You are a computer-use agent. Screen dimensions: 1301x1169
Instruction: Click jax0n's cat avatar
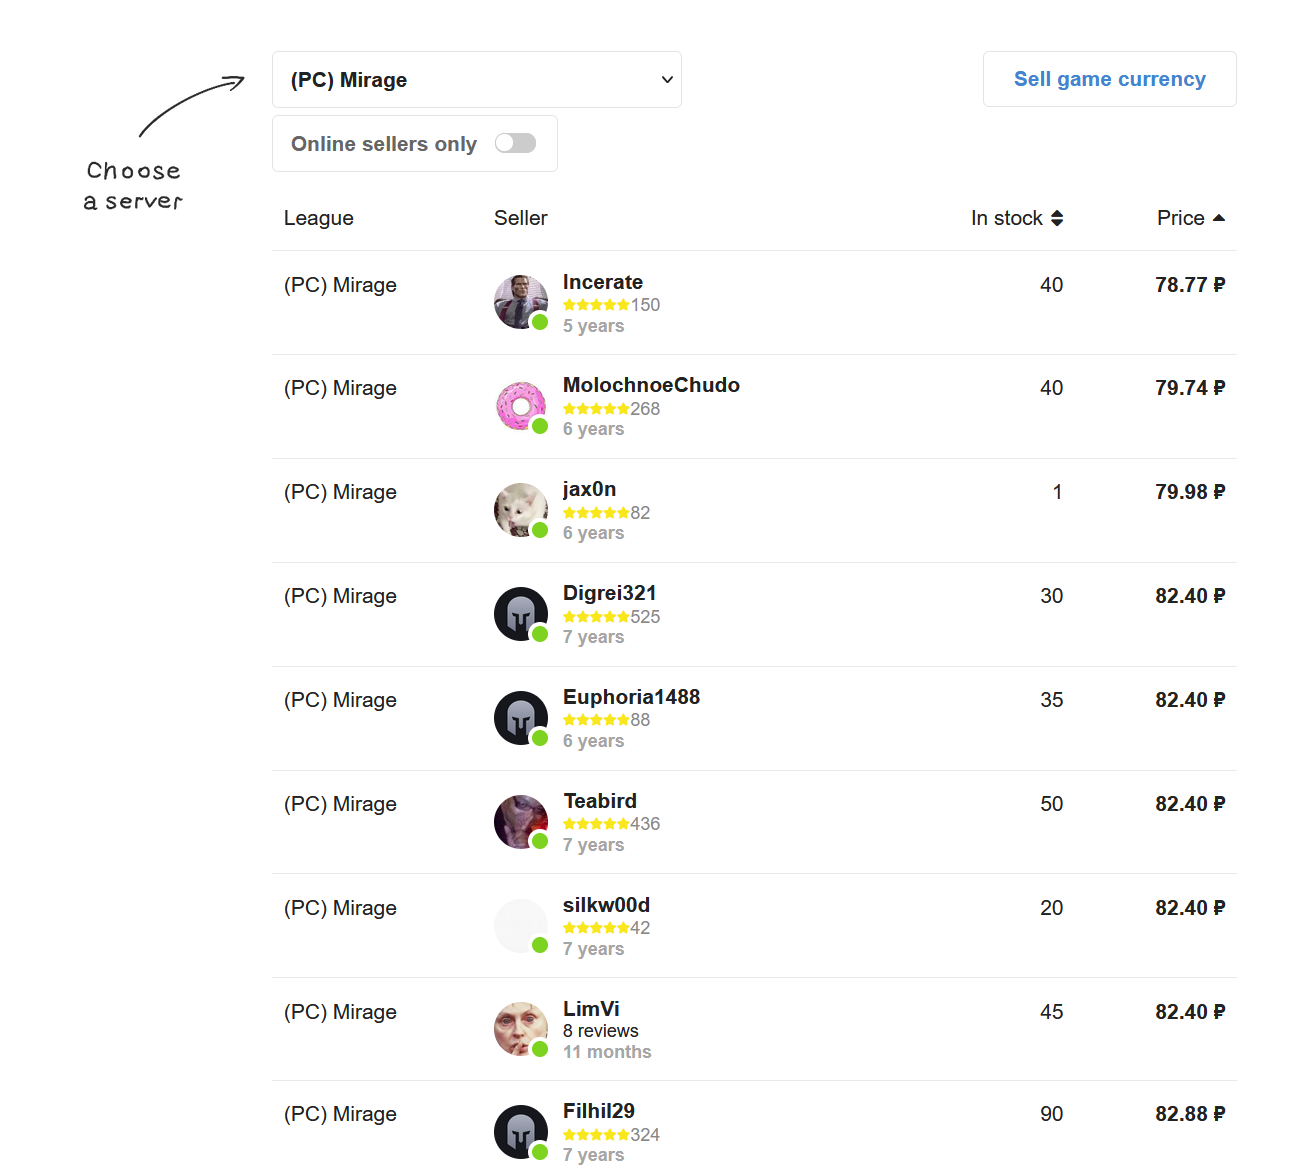[x=520, y=509]
